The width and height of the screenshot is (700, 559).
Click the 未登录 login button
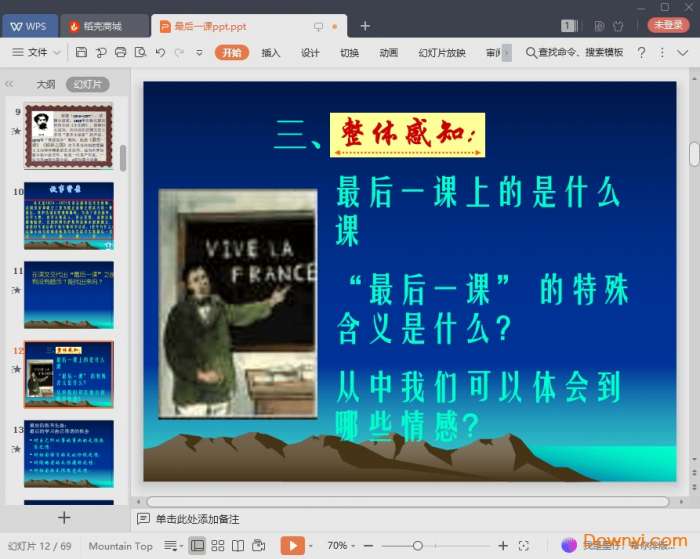[x=668, y=25]
